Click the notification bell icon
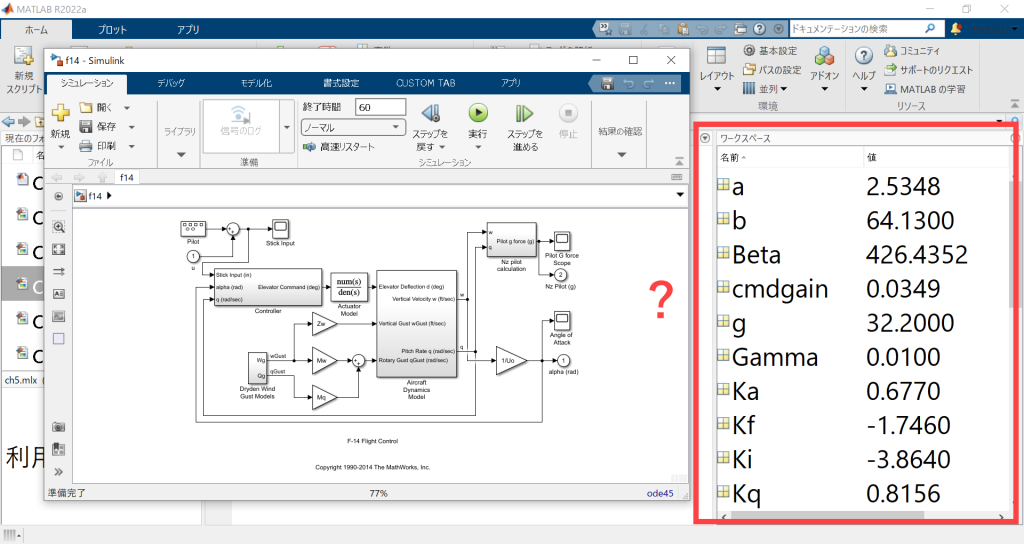 point(956,29)
